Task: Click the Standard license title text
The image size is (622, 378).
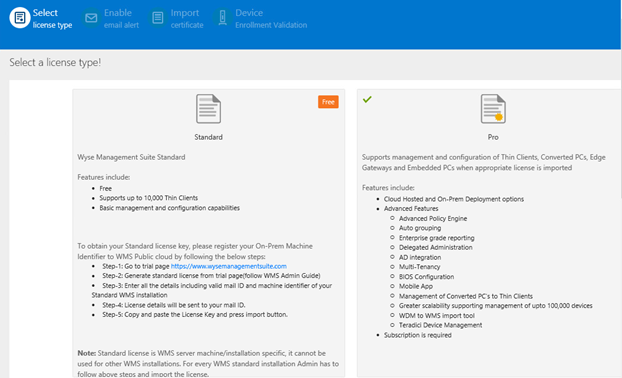Action: pyautogui.click(x=208, y=137)
